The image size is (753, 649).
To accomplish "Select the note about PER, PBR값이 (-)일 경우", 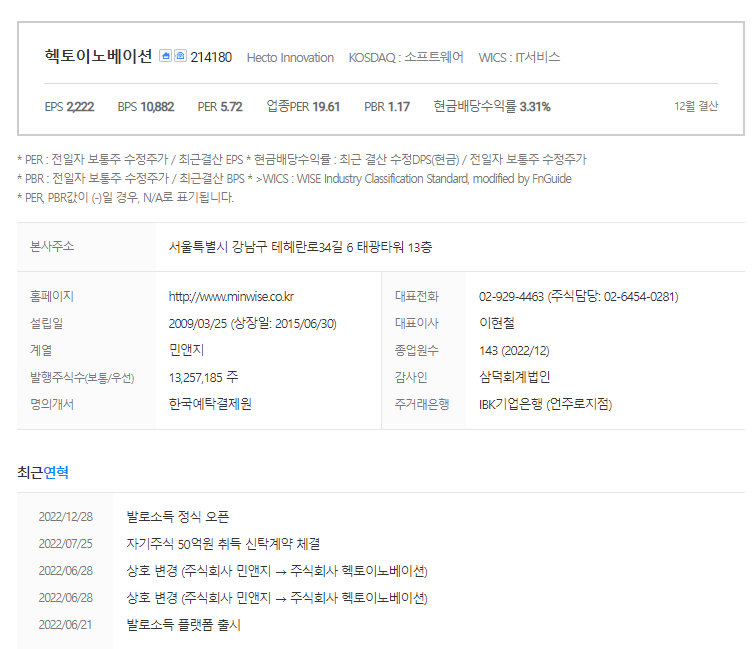I will (126, 197).
